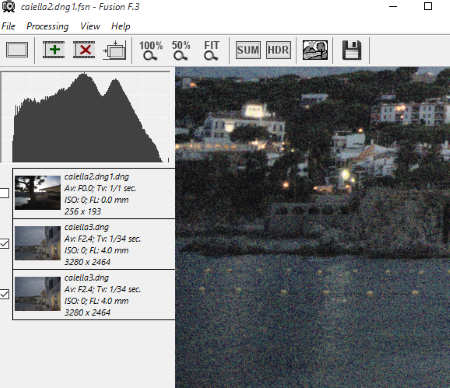Select SUM processing mode
The image size is (450, 388).
click(x=248, y=50)
